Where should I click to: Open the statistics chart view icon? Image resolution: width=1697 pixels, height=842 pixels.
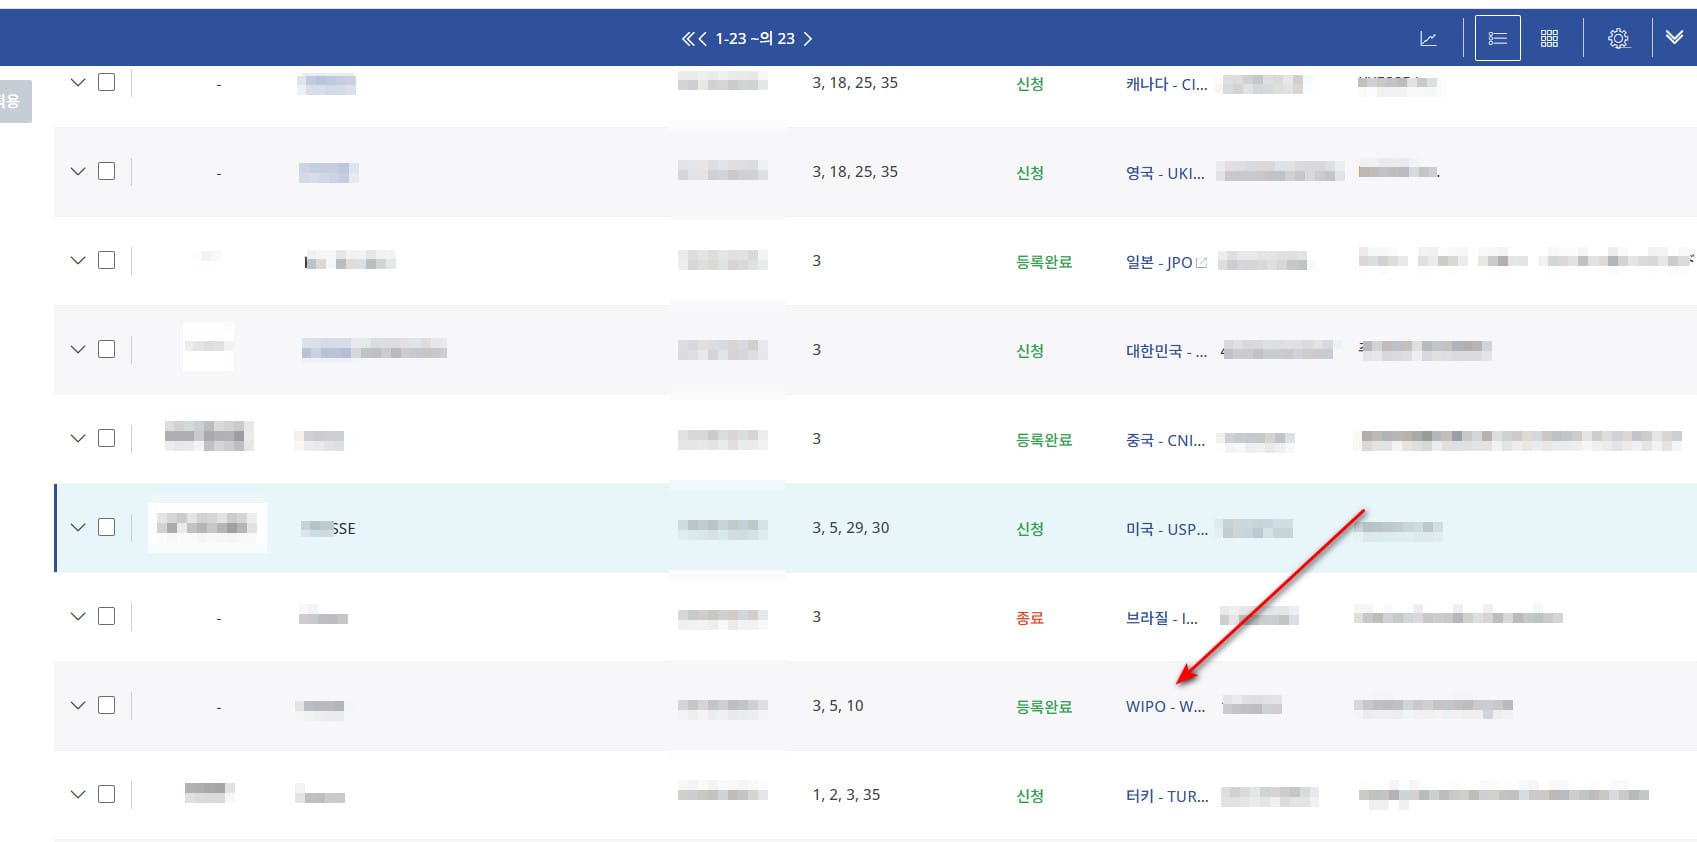pyautogui.click(x=1428, y=39)
